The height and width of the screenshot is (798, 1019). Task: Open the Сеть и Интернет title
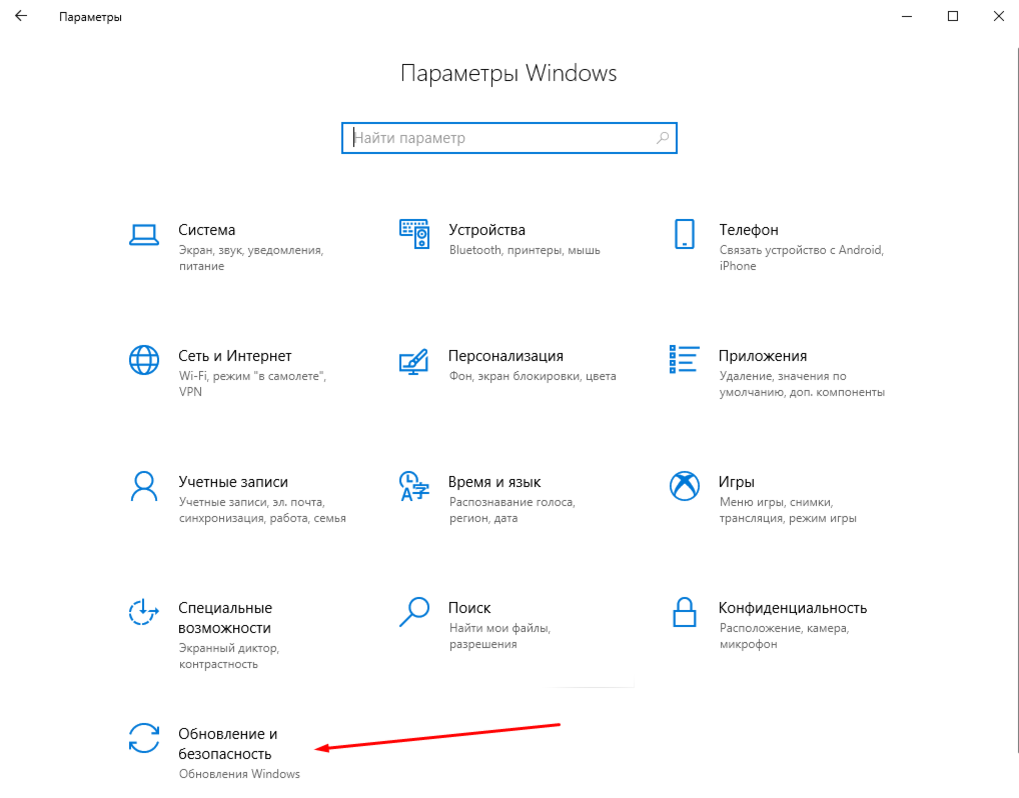[x=235, y=356]
